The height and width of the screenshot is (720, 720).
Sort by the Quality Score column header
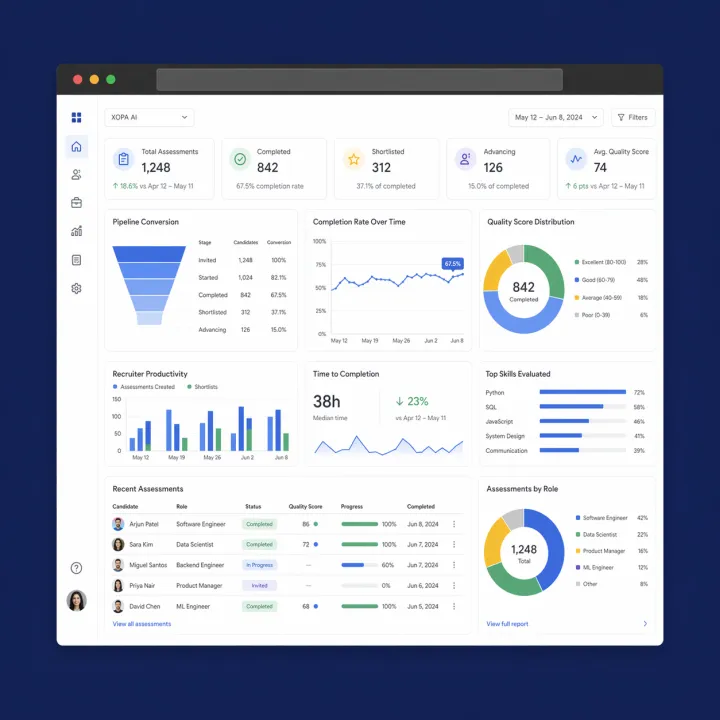tap(305, 506)
